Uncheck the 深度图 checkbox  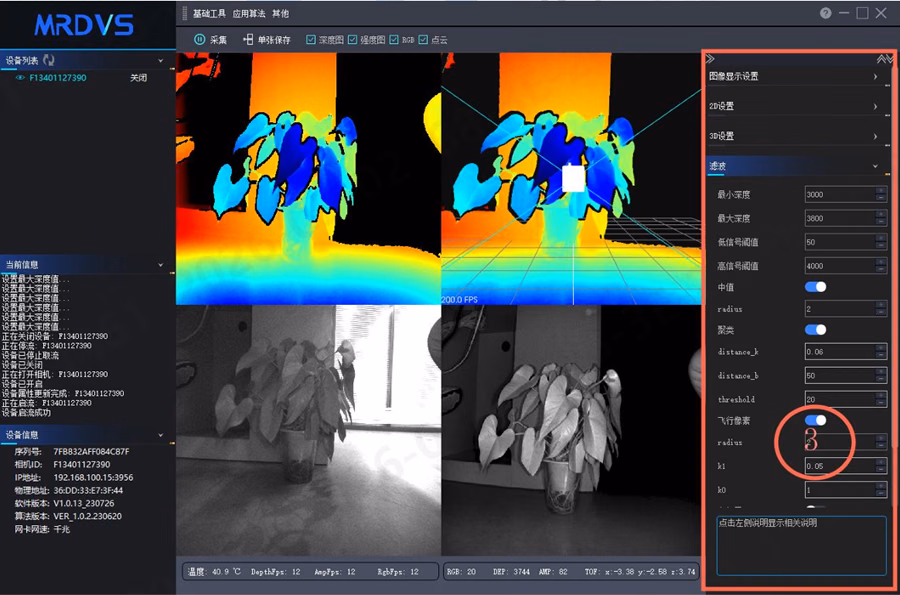311,40
